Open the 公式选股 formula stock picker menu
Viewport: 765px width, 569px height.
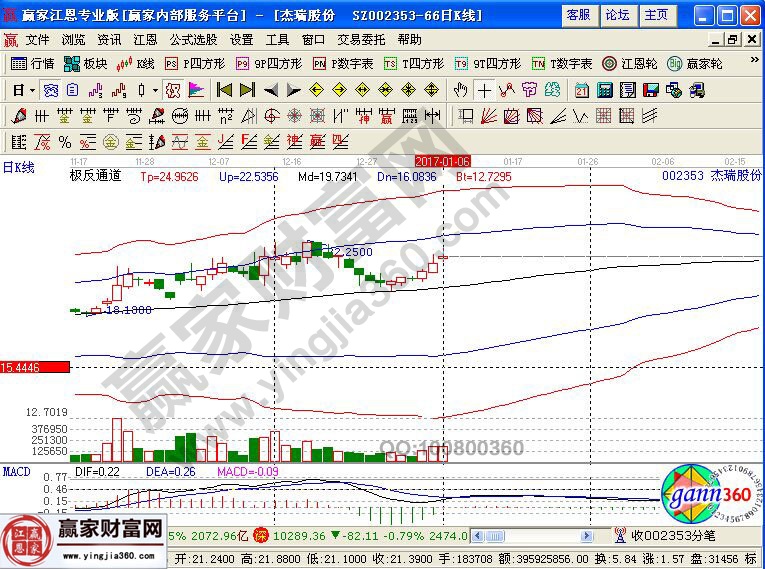pos(193,40)
